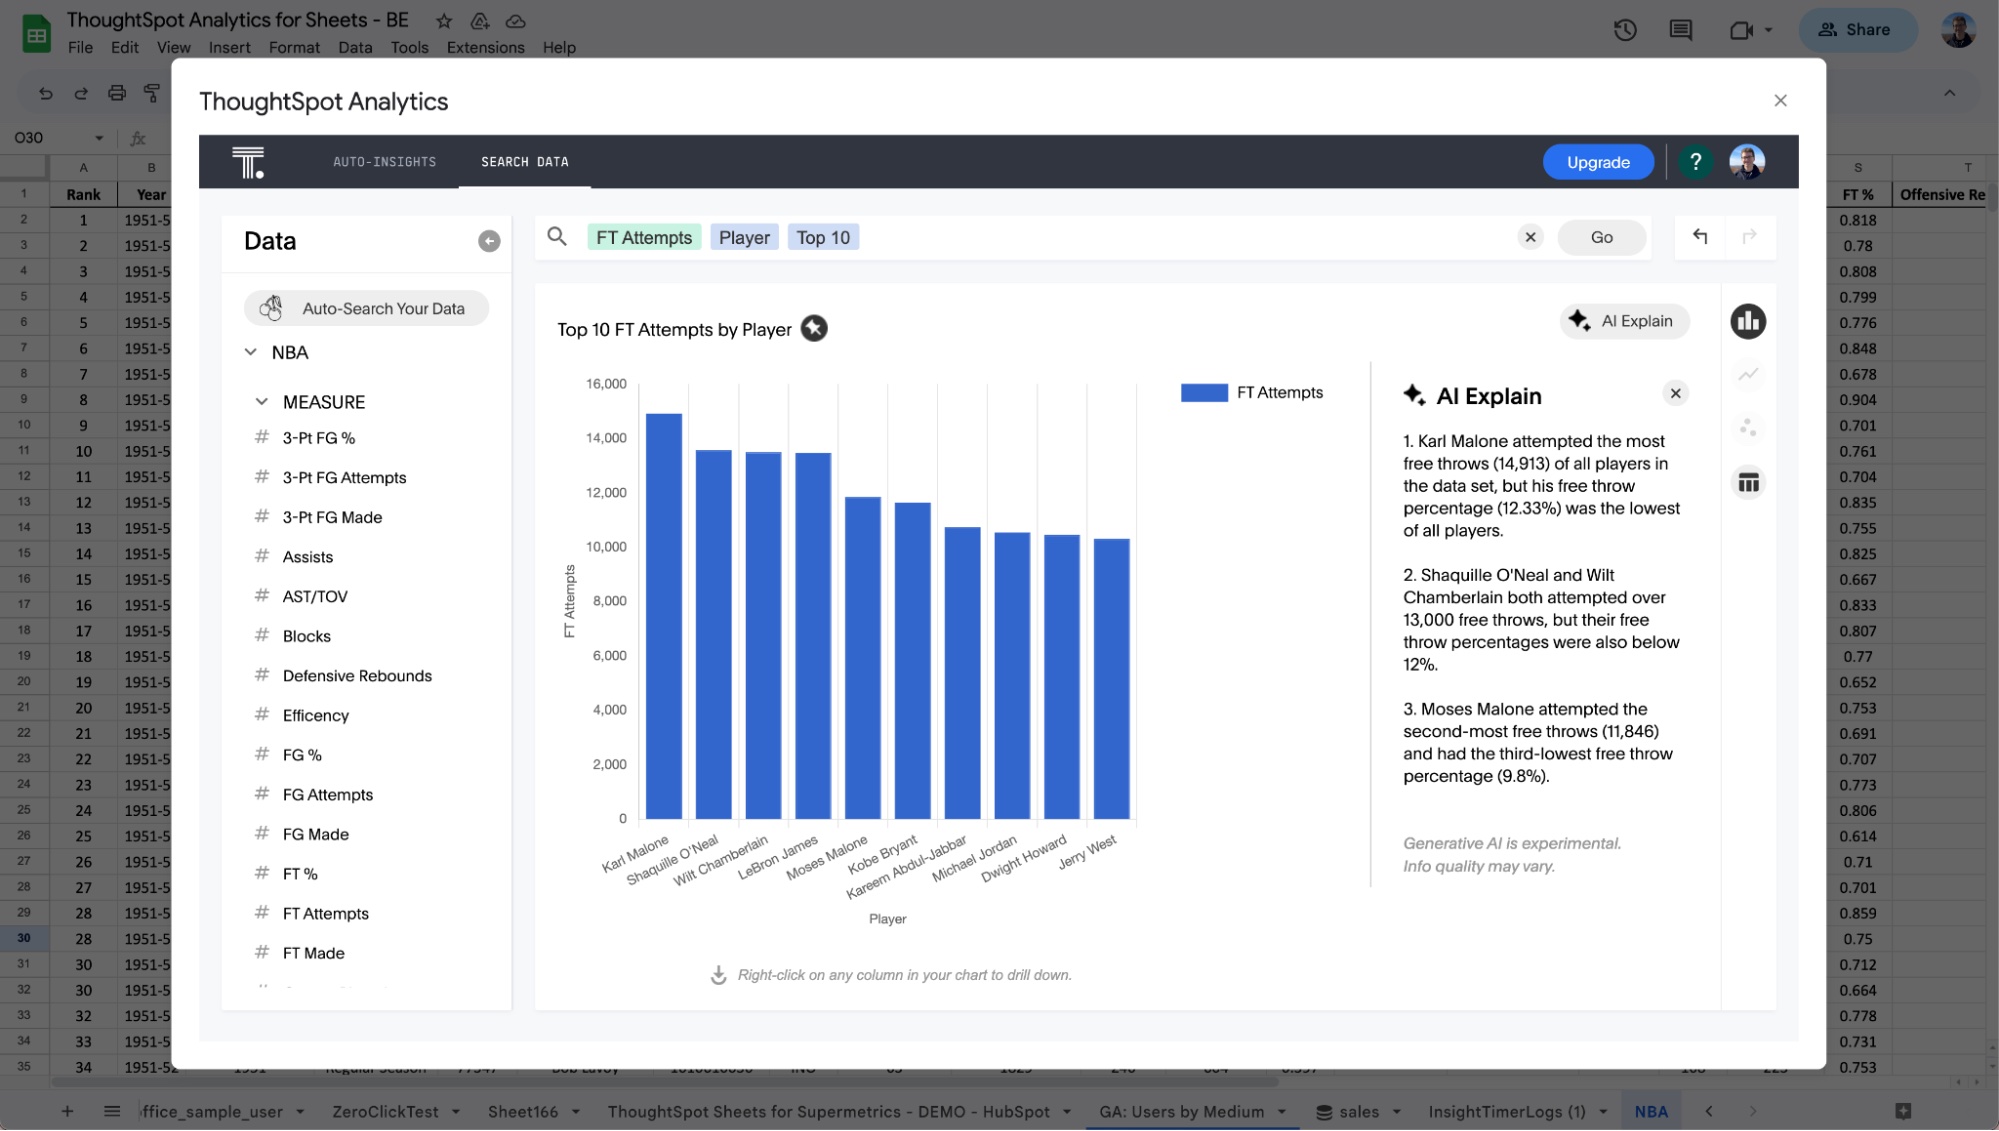Image resolution: width=1999 pixels, height=1131 pixels.
Task: Click the FT Attempts legend color swatch
Action: coord(1204,393)
